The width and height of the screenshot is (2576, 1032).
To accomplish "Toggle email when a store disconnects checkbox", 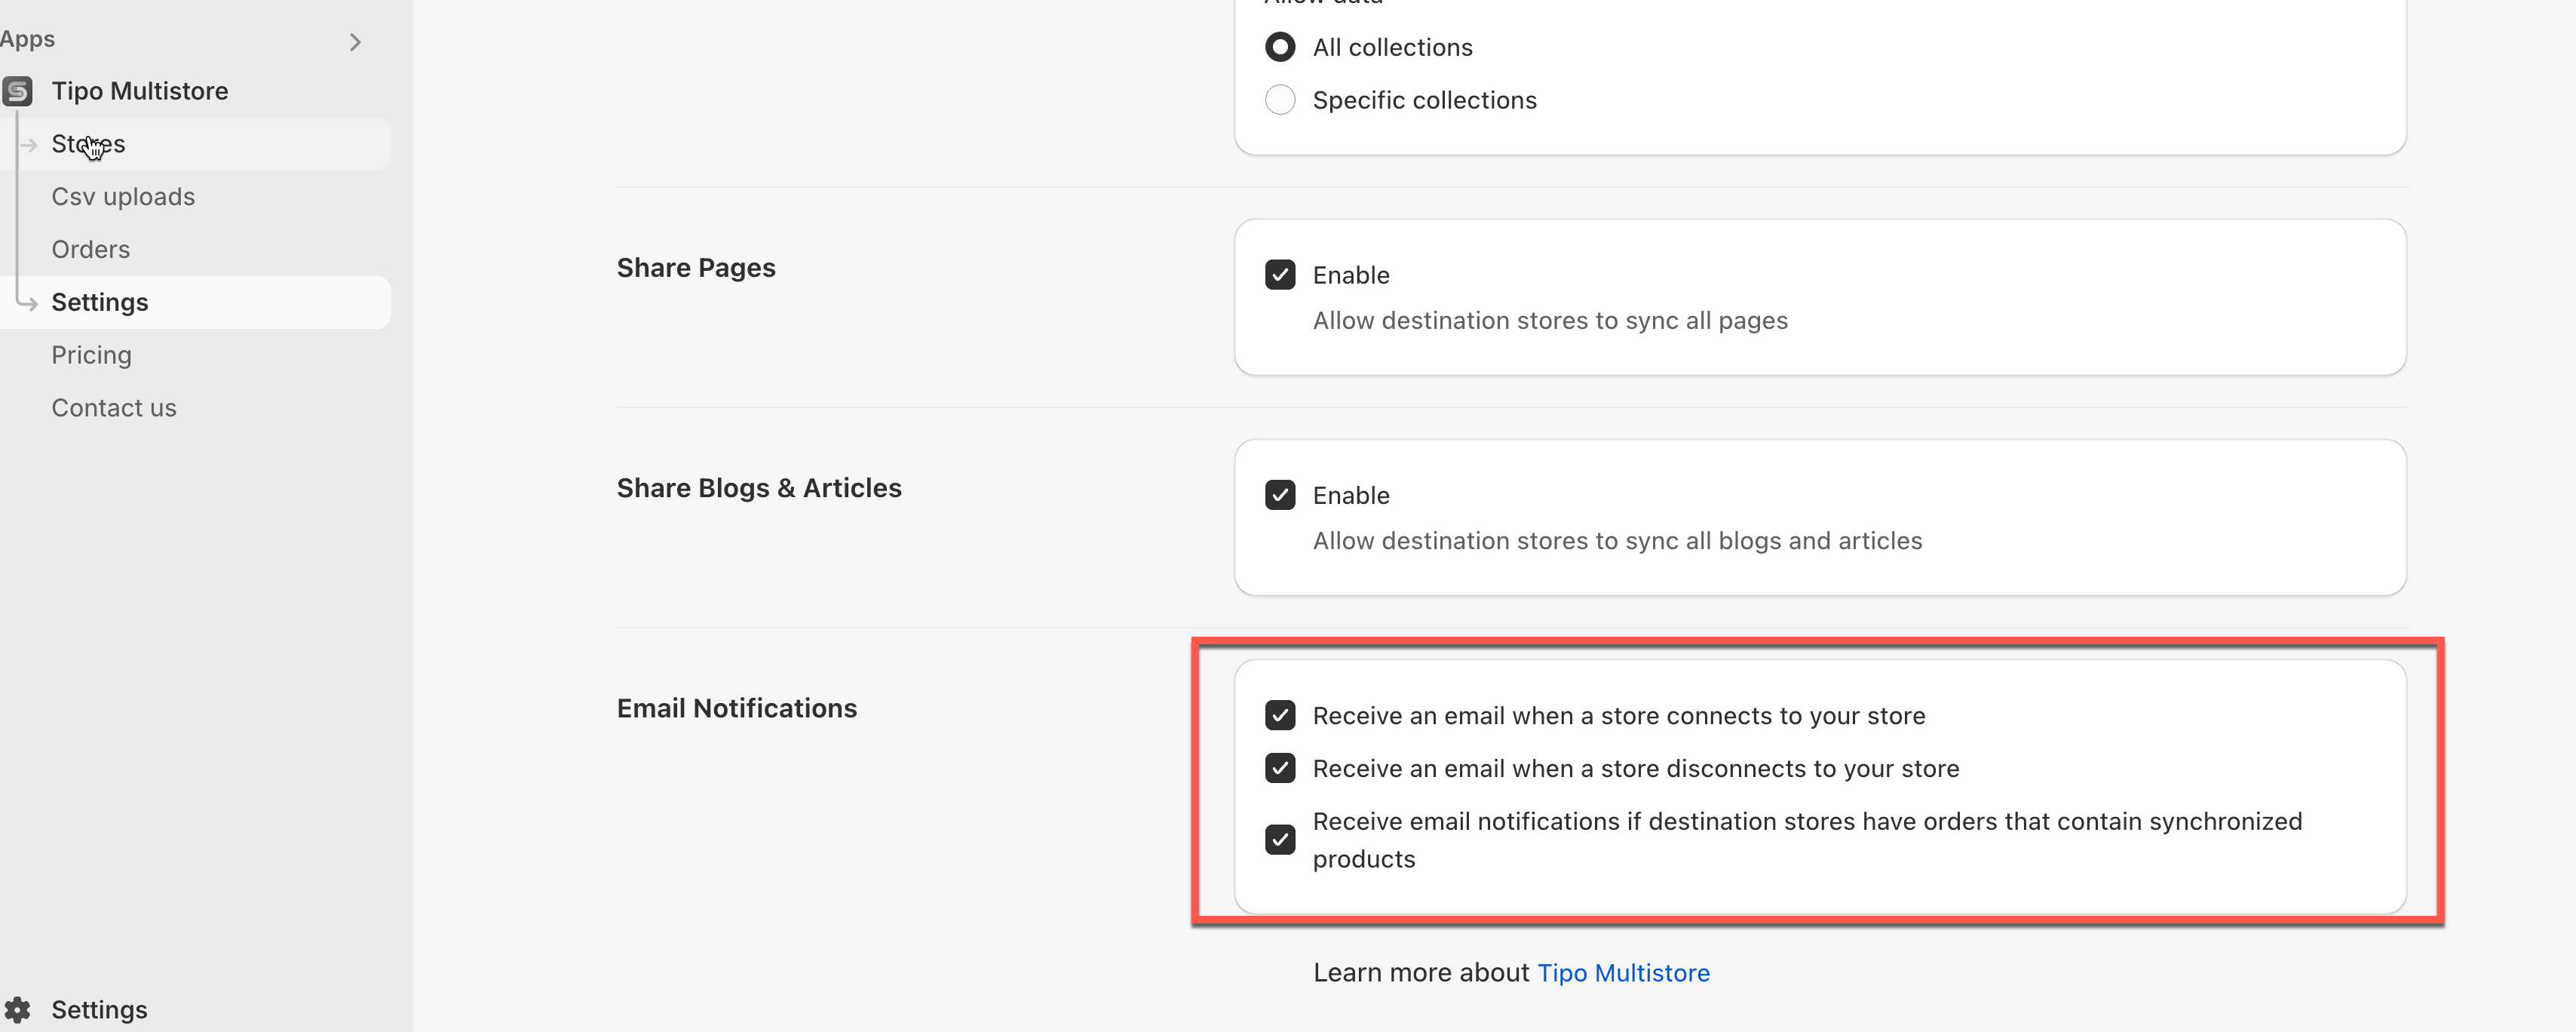I will coord(1280,768).
